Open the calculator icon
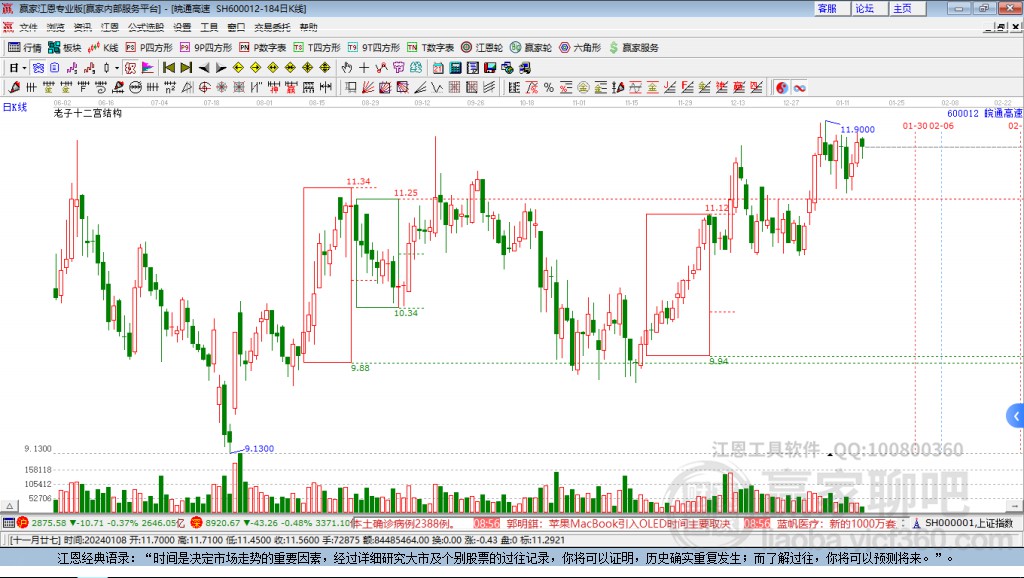Screen dimensions: 1024x578 pyautogui.click(x=456, y=68)
